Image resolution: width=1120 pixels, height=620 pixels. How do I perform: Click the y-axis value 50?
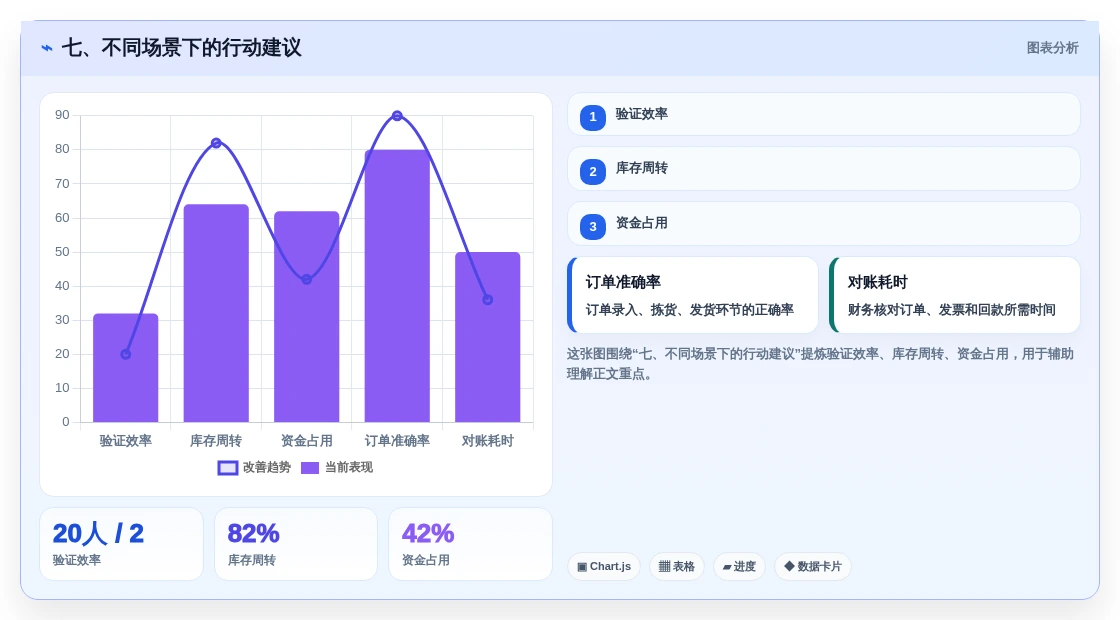click(x=62, y=251)
